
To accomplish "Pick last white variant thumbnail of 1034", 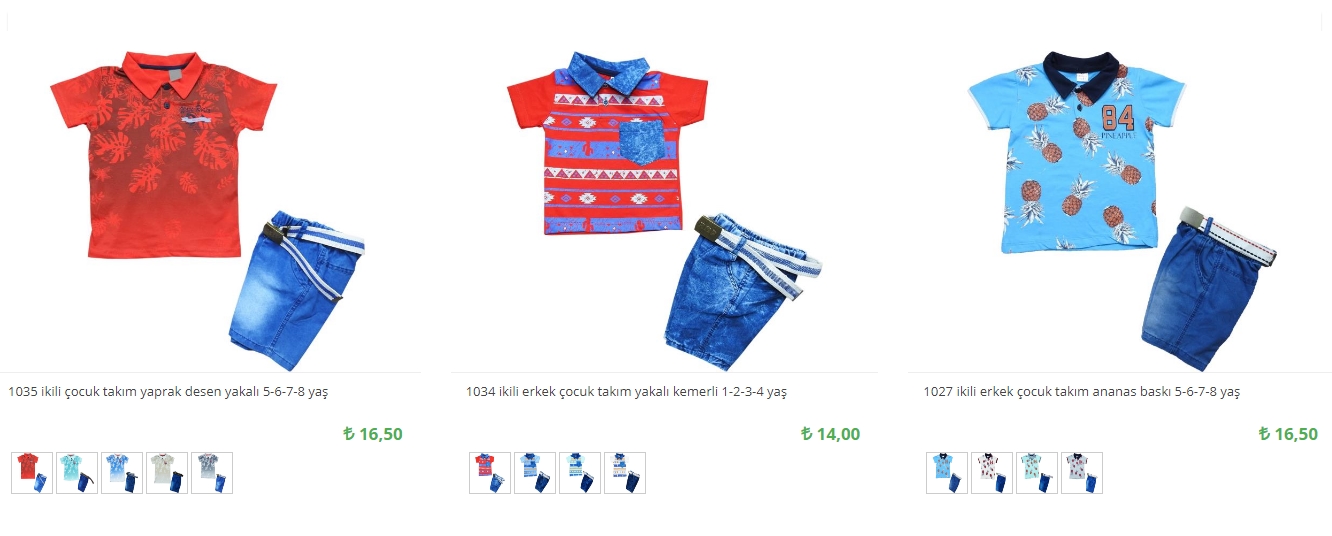I will (x=625, y=473).
